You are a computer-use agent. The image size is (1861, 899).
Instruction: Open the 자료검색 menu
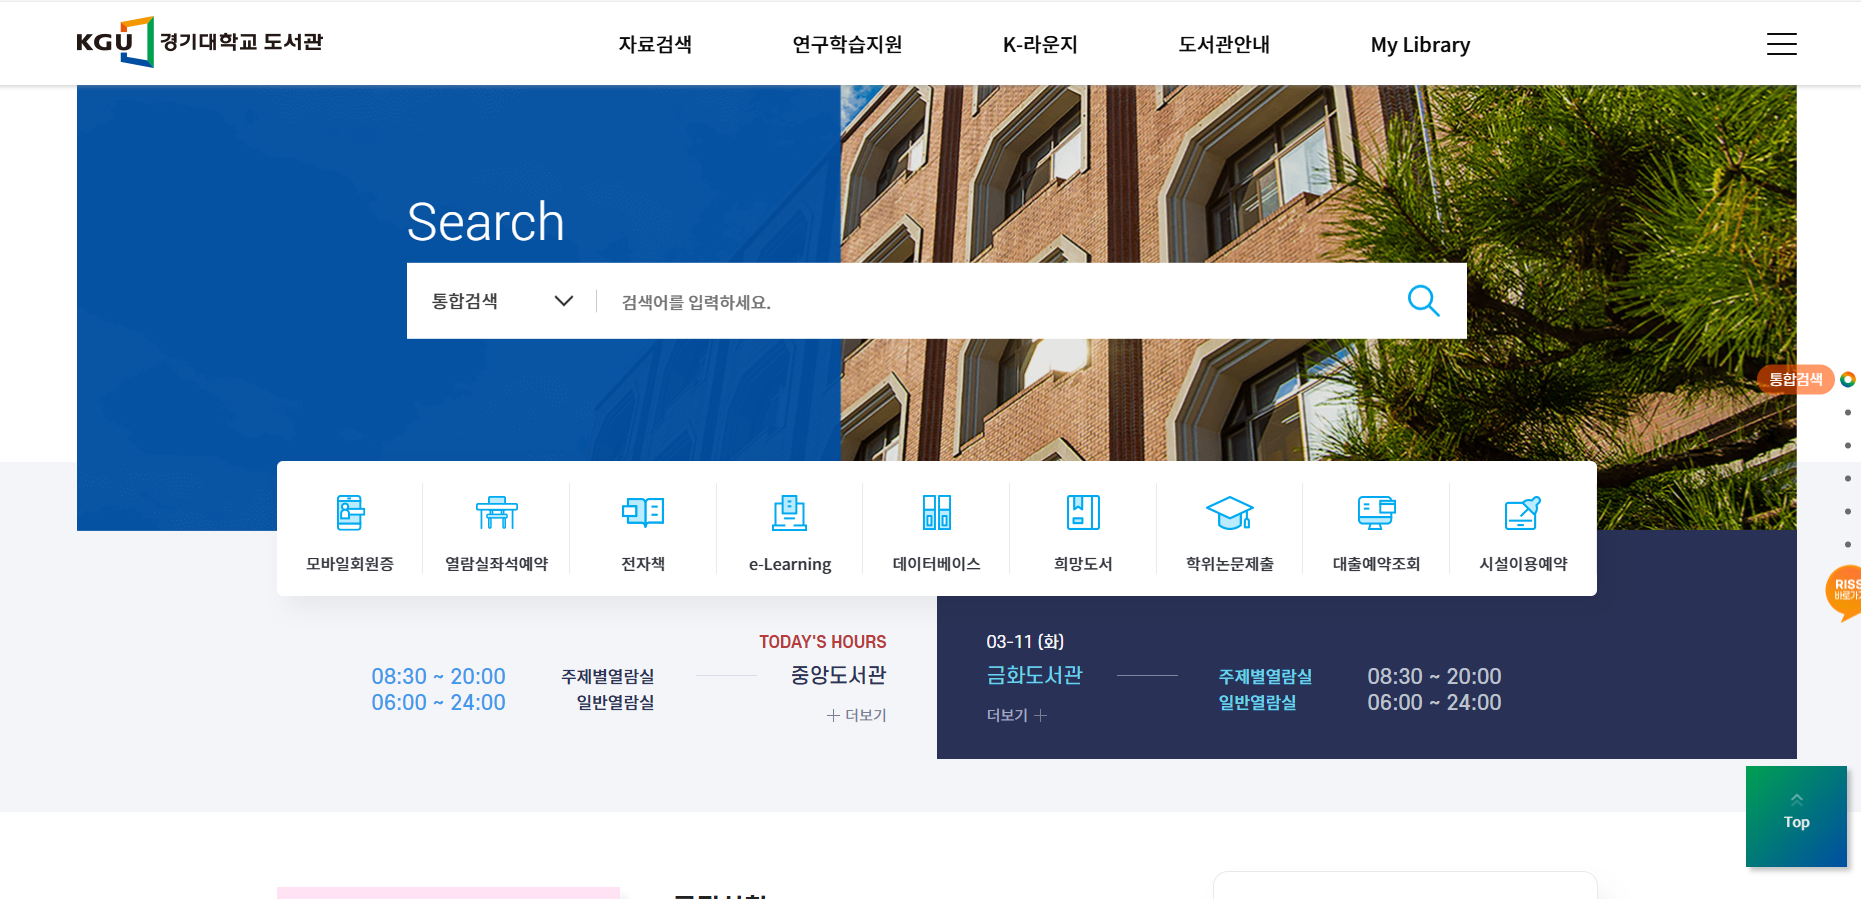[655, 45]
